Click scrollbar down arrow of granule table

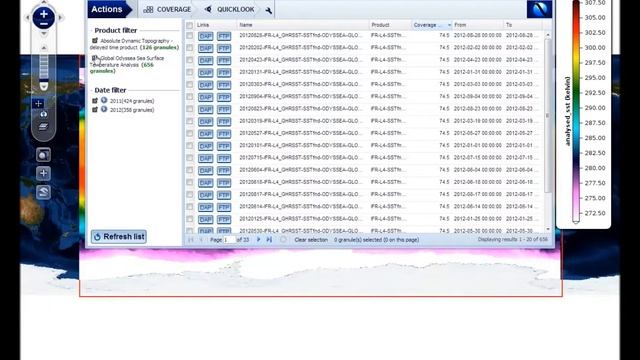pos(547,229)
